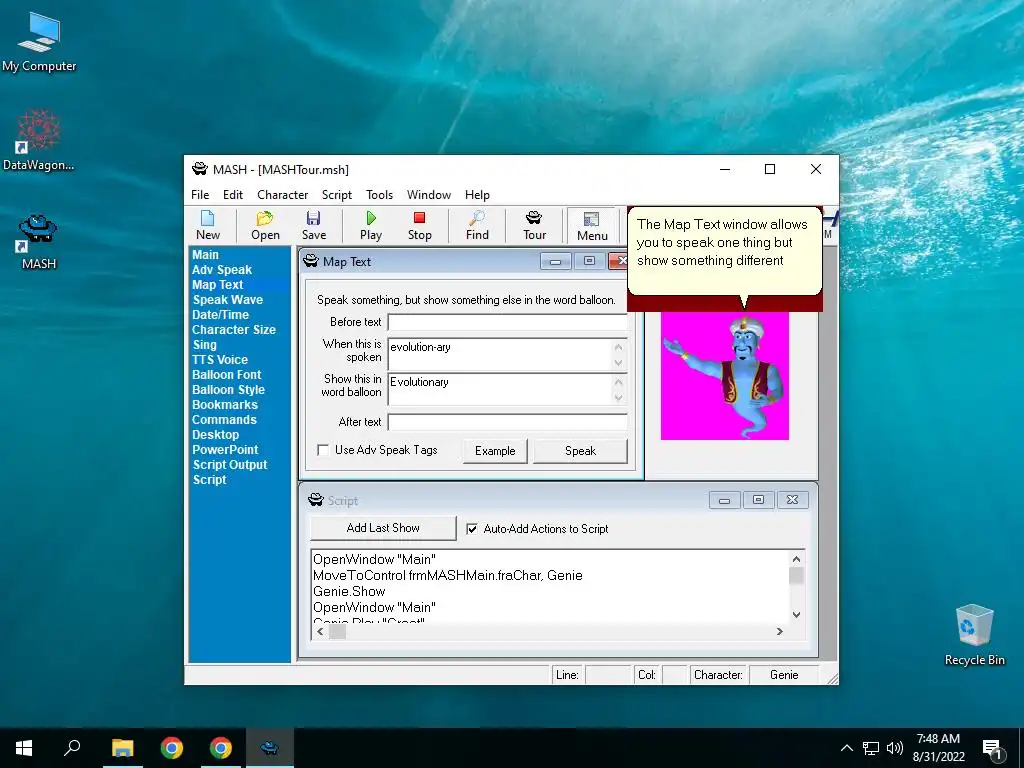Click the first Chrome taskbar icon
Viewport: 1024px width, 768px height.
(172, 748)
